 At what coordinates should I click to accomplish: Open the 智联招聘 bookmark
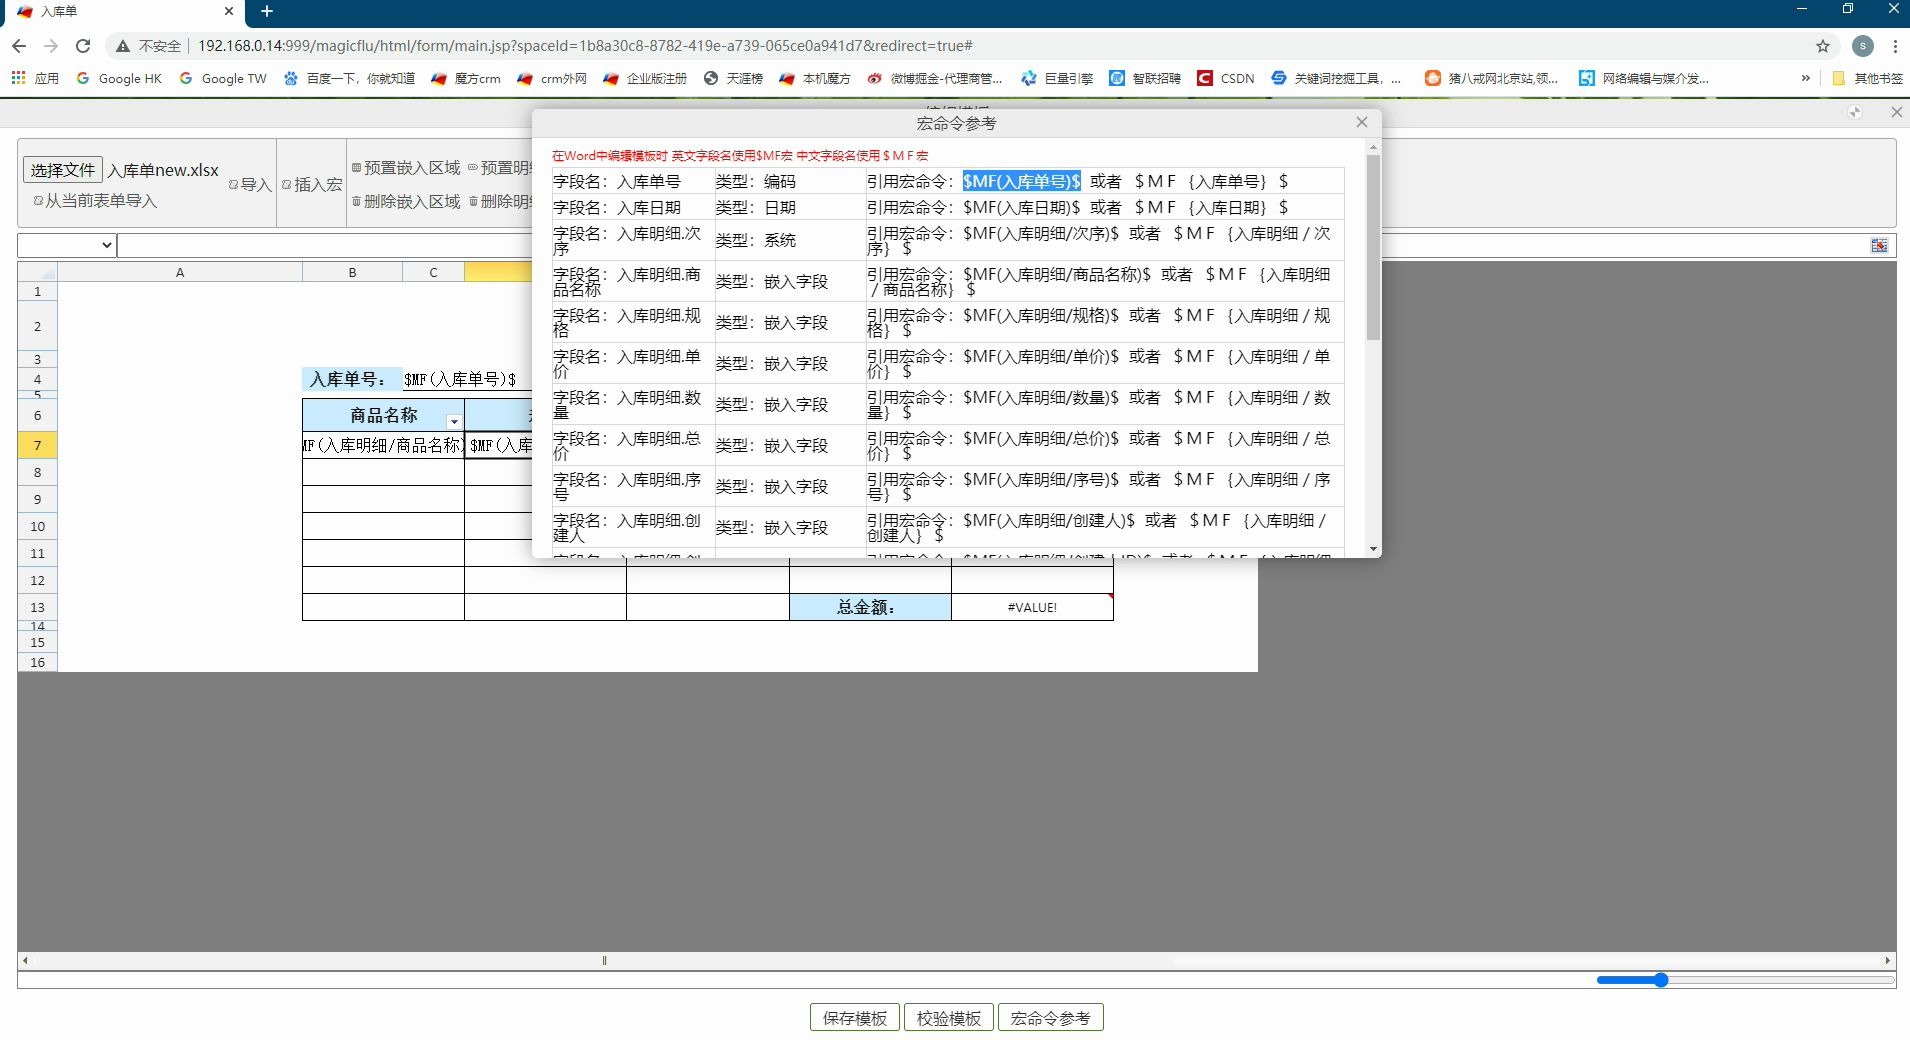point(1145,78)
